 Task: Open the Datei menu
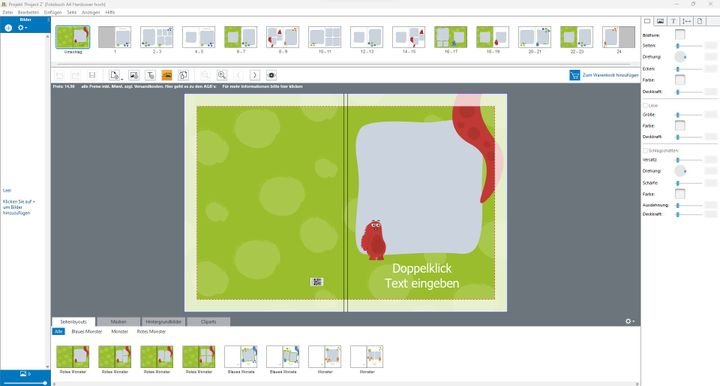(8, 12)
